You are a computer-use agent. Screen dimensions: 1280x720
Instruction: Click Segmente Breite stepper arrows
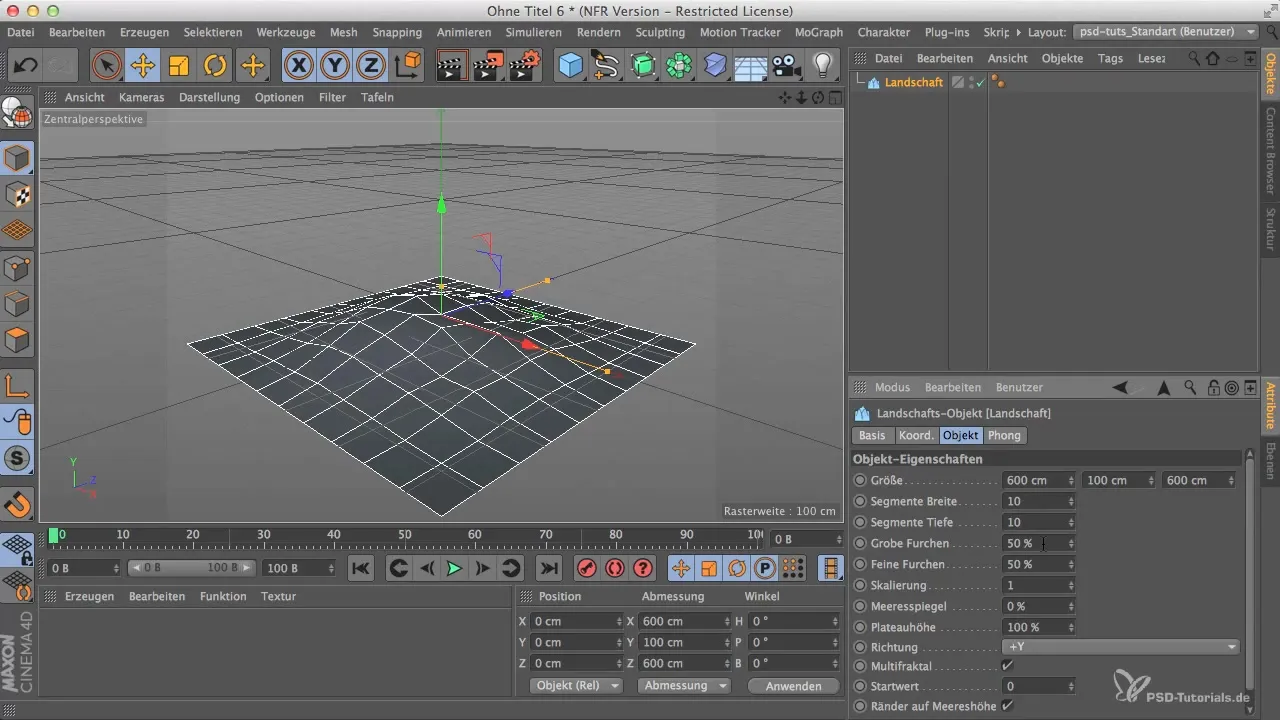point(1071,501)
